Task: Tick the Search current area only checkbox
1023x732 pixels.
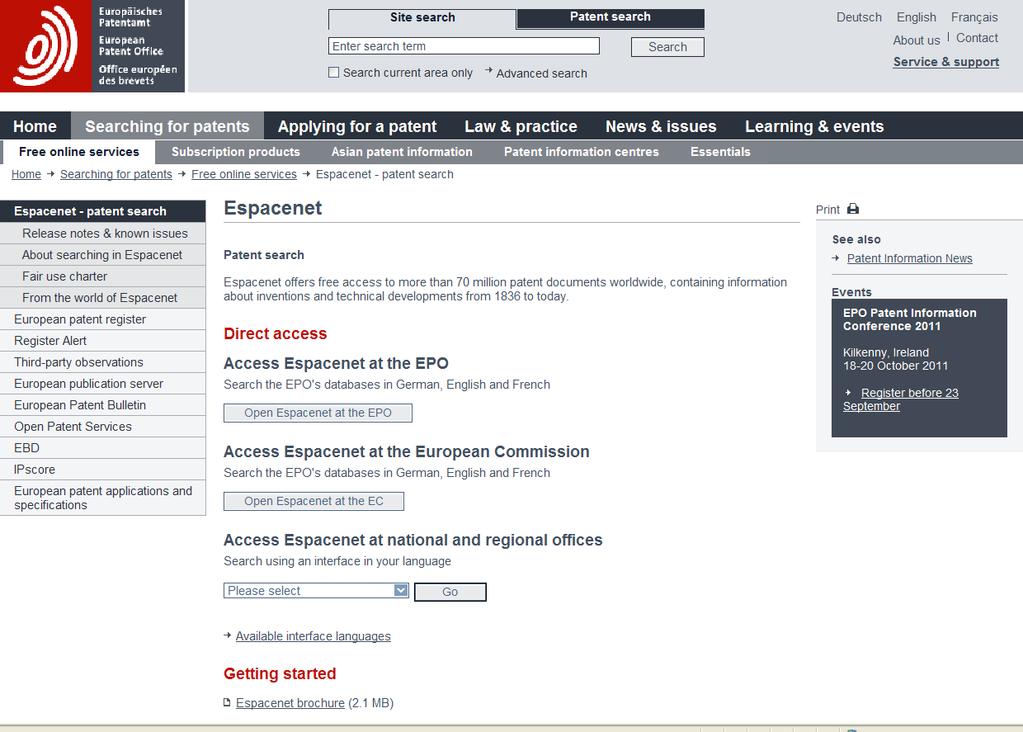Action: (333, 72)
